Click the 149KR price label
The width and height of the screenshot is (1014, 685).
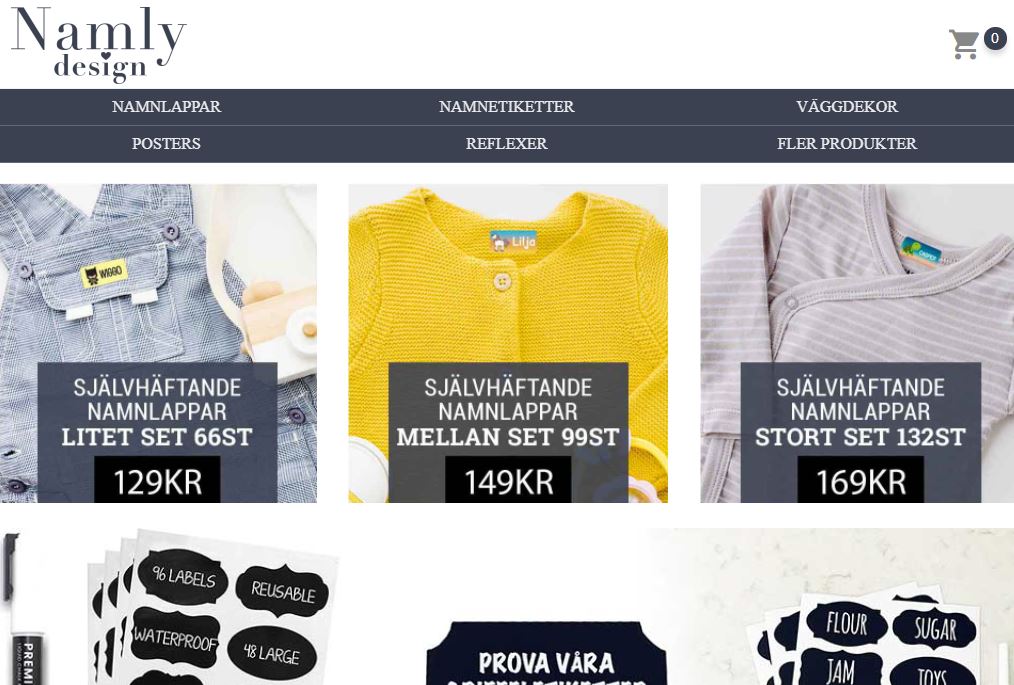click(x=508, y=481)
